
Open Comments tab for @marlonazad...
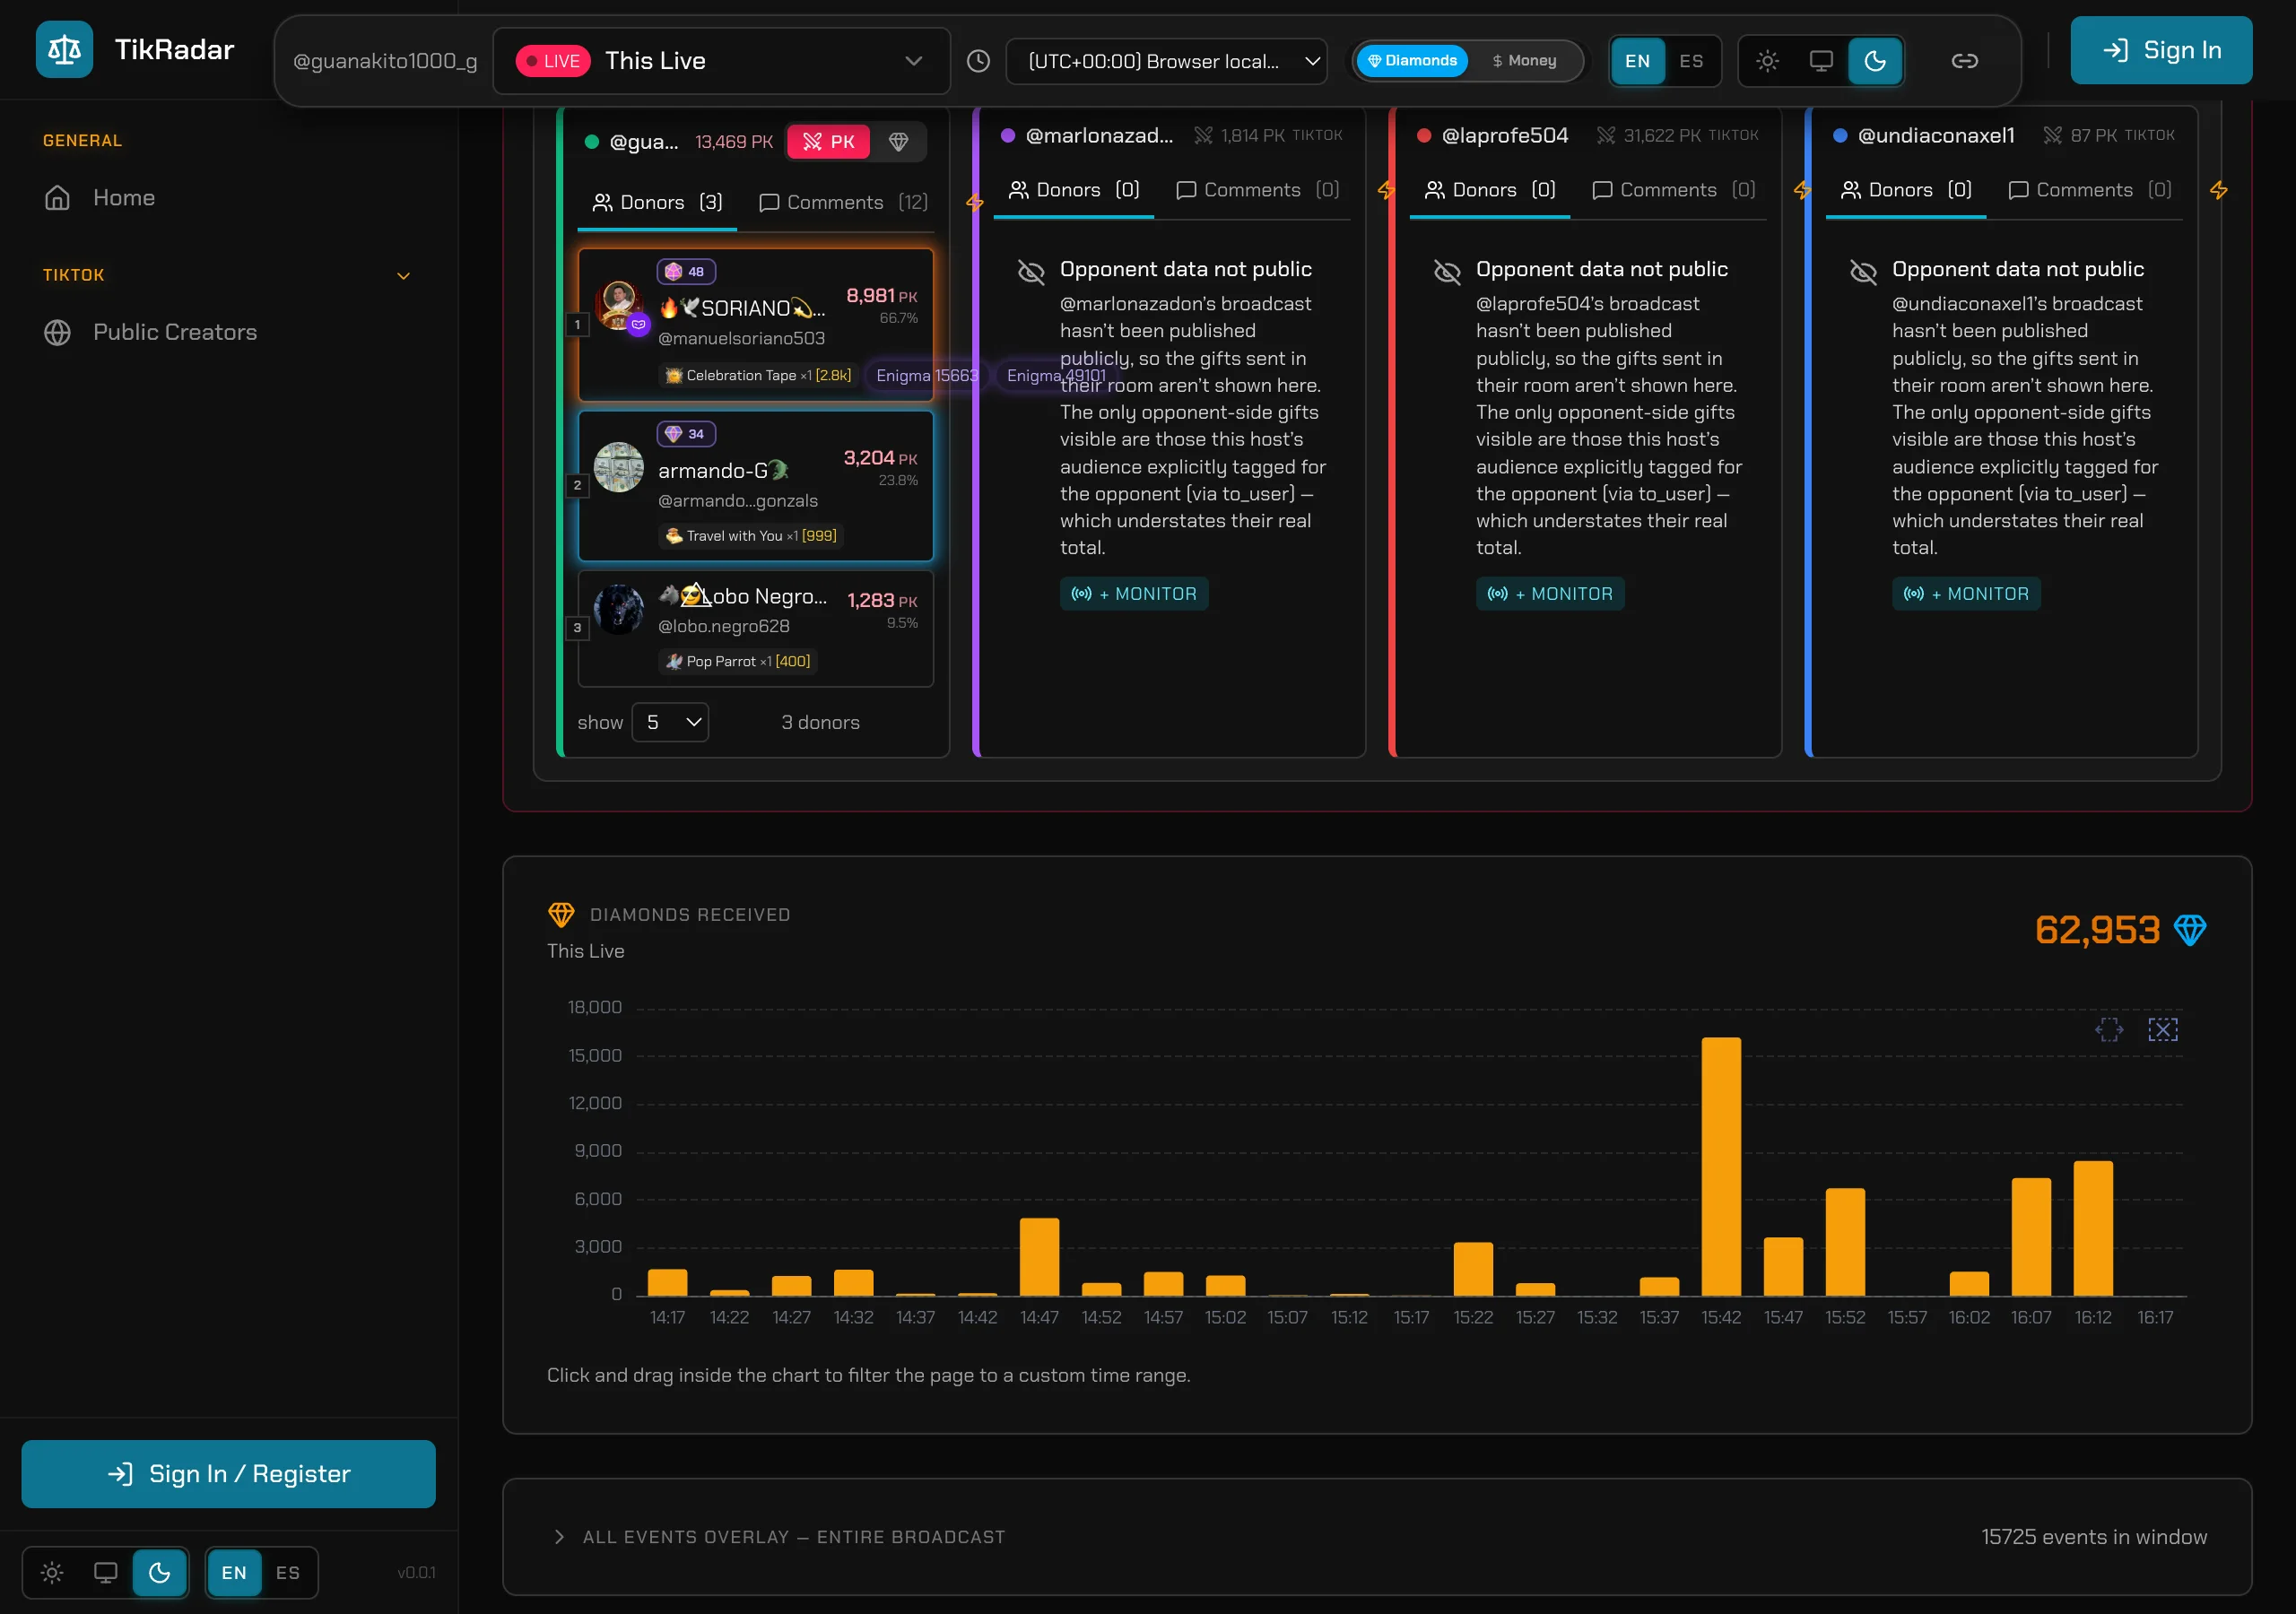1258,190
